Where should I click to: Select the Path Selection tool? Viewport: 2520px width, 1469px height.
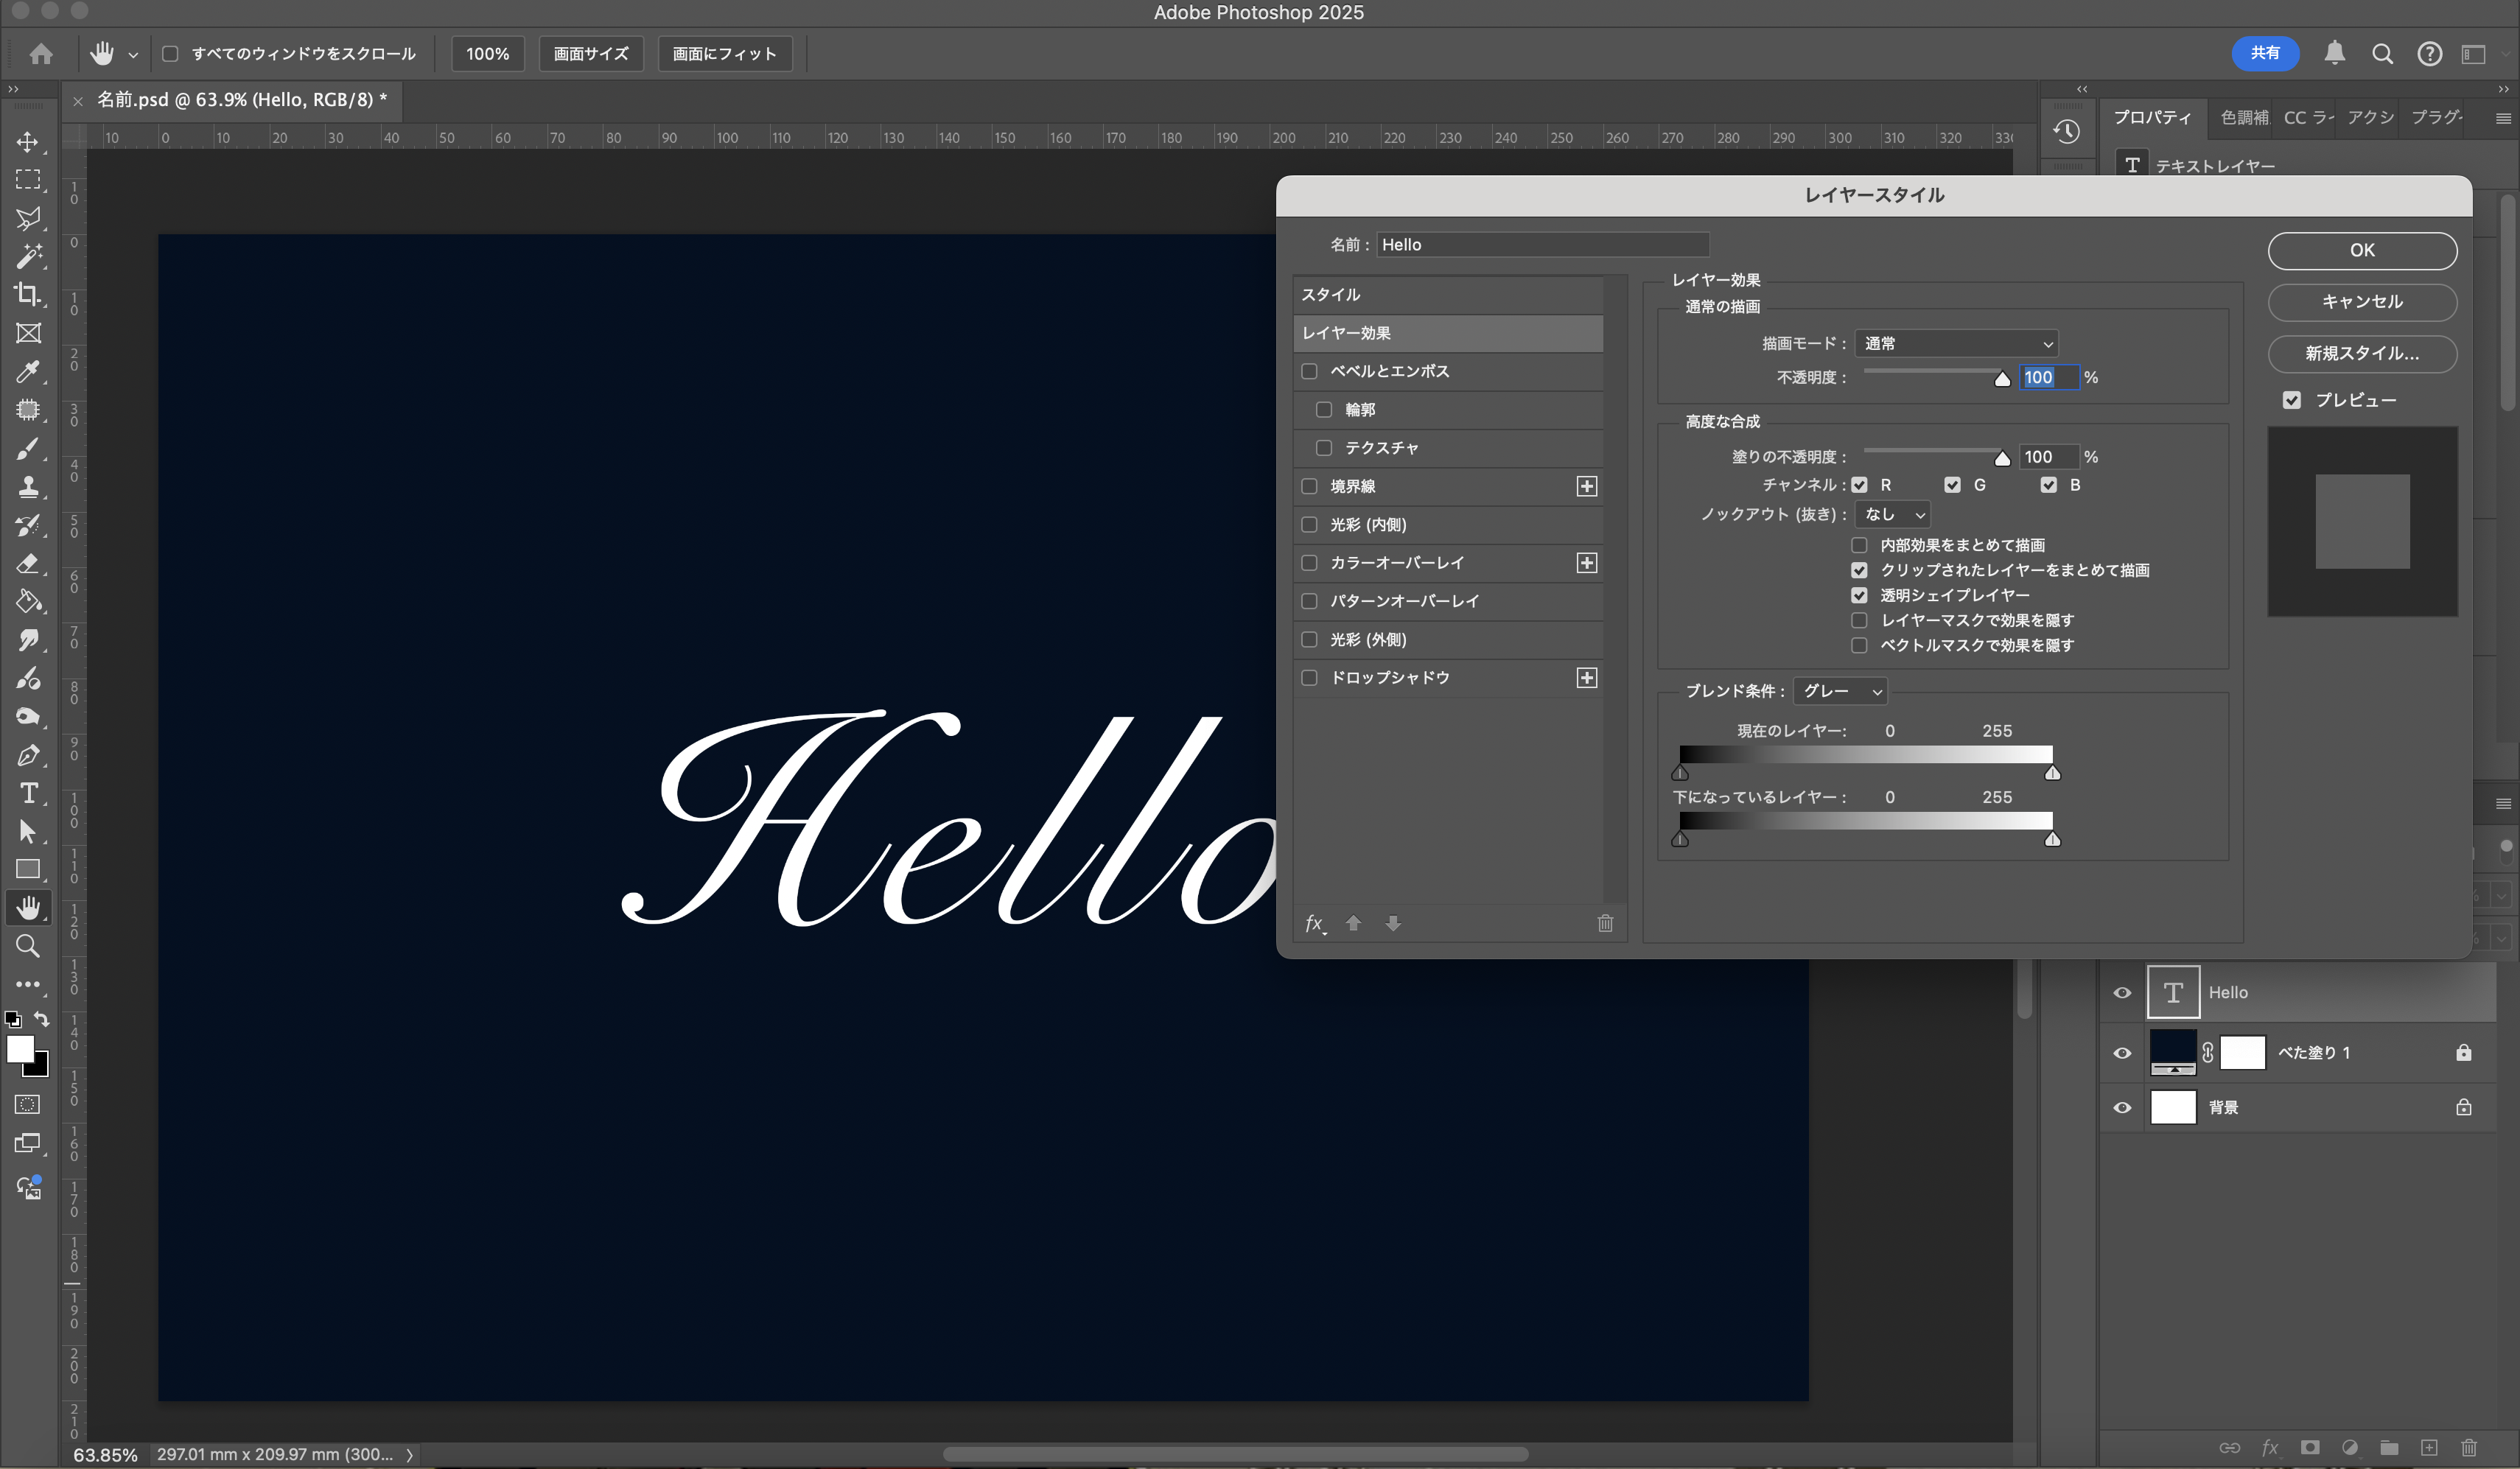(x=28, y=831)
